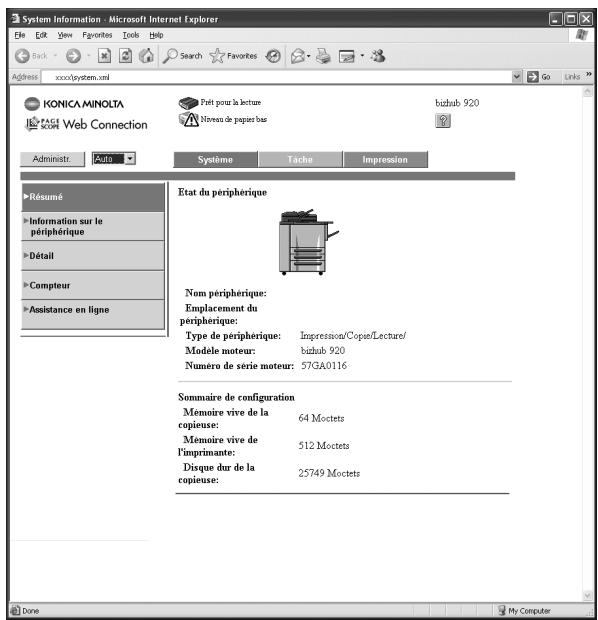Expand the Links toolbar chevron

(x=589, y=74)
